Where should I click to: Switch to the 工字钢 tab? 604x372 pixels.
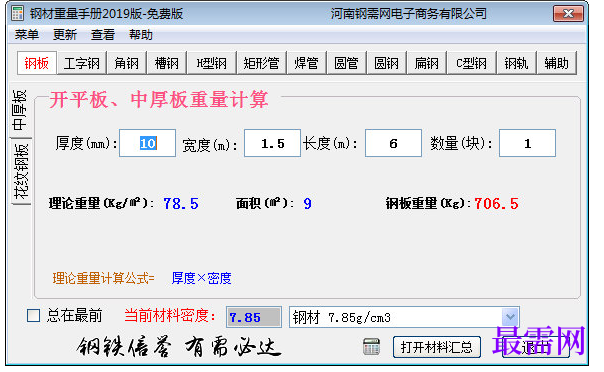click(81, 63)
